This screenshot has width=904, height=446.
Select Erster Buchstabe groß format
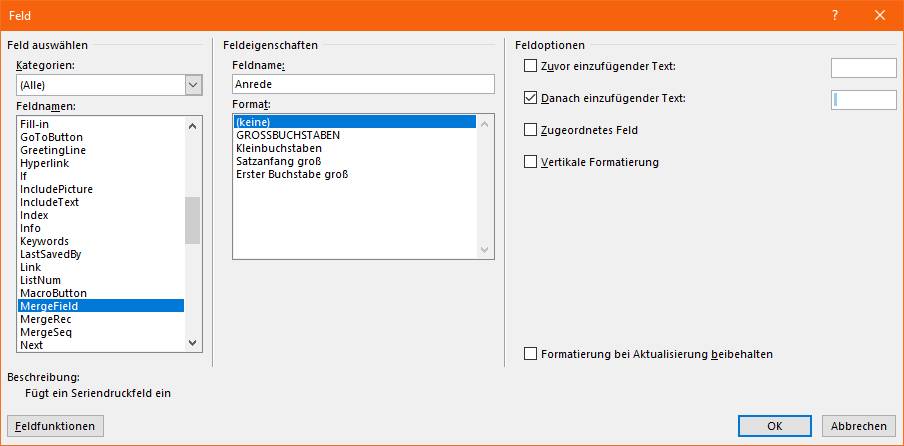coord(292,174)
